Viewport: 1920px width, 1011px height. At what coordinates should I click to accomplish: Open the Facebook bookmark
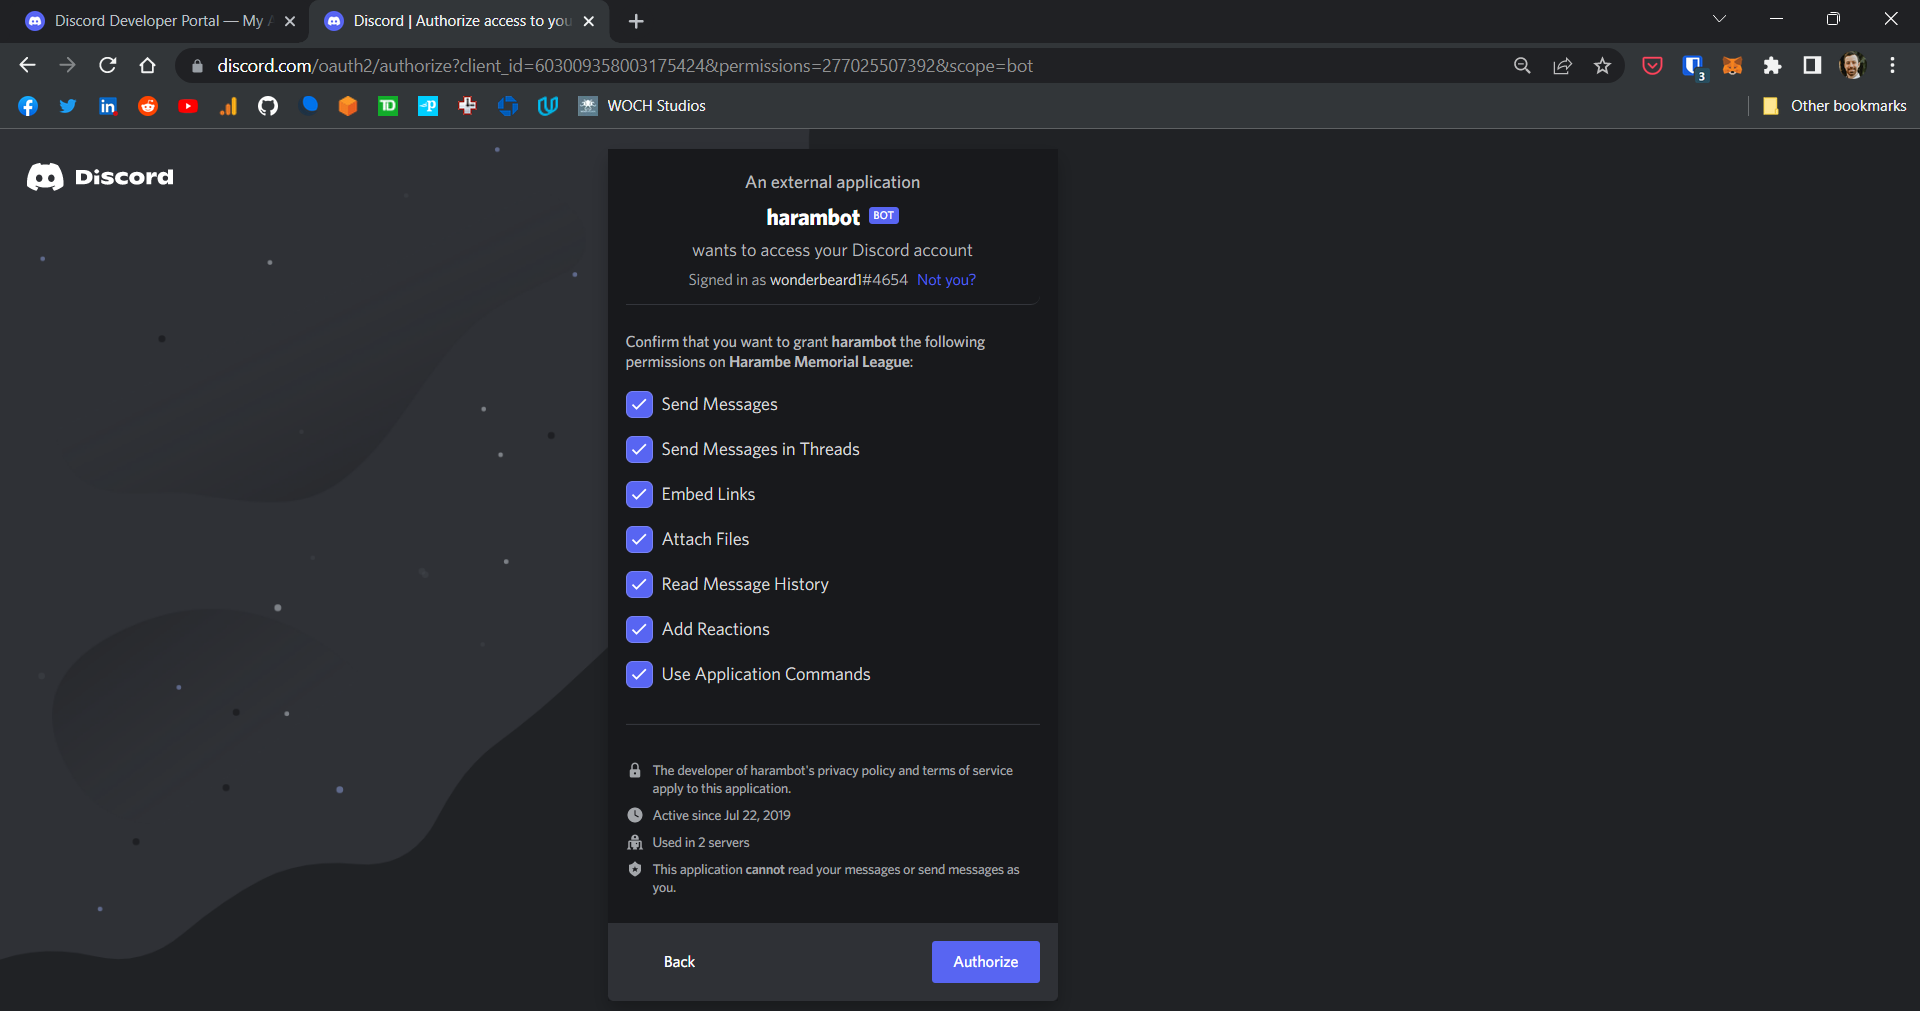(28, 106)
